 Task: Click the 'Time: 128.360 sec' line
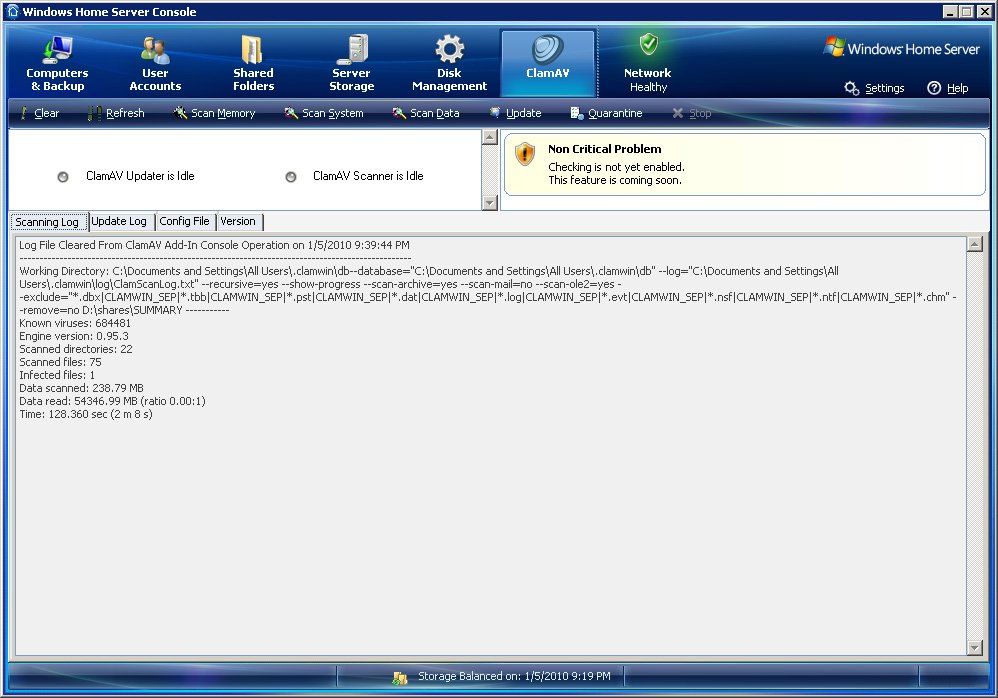coord(86,414)
